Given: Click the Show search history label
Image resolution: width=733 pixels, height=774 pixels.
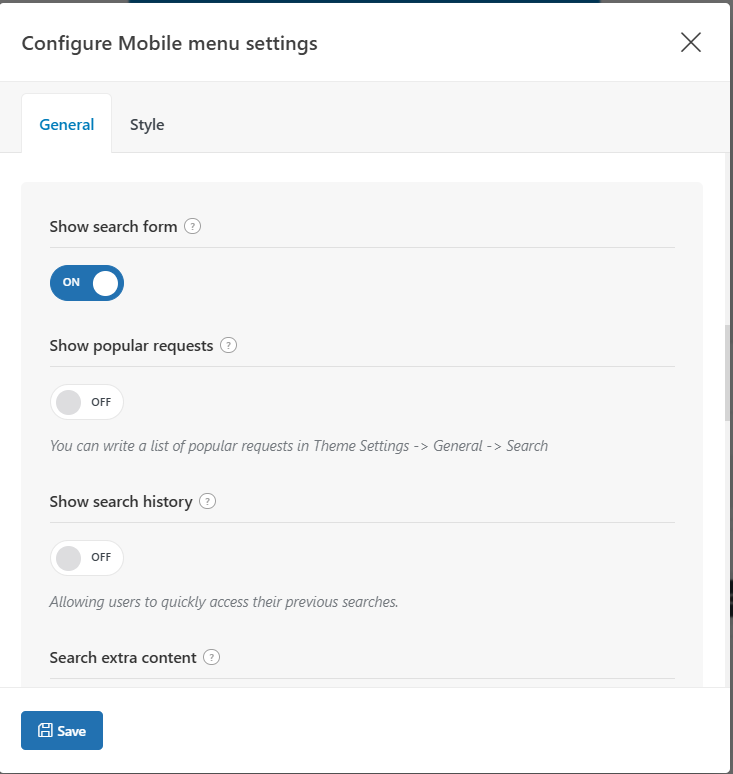Looking at the screenshot, I should (x=121, y=502).
